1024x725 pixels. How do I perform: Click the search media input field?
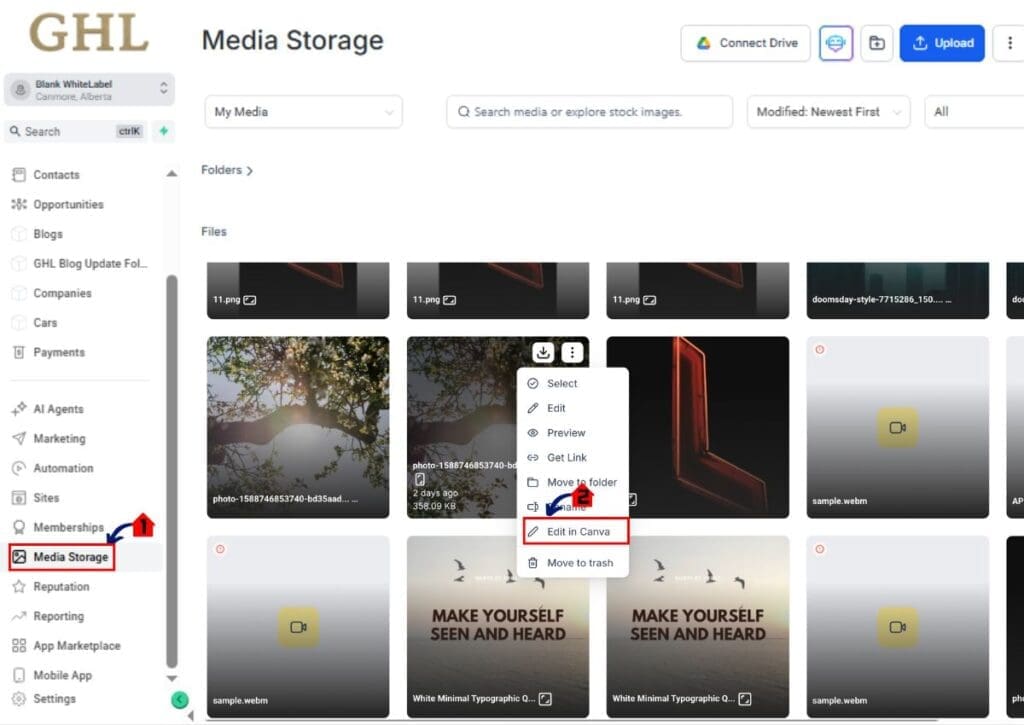[589, 111]
